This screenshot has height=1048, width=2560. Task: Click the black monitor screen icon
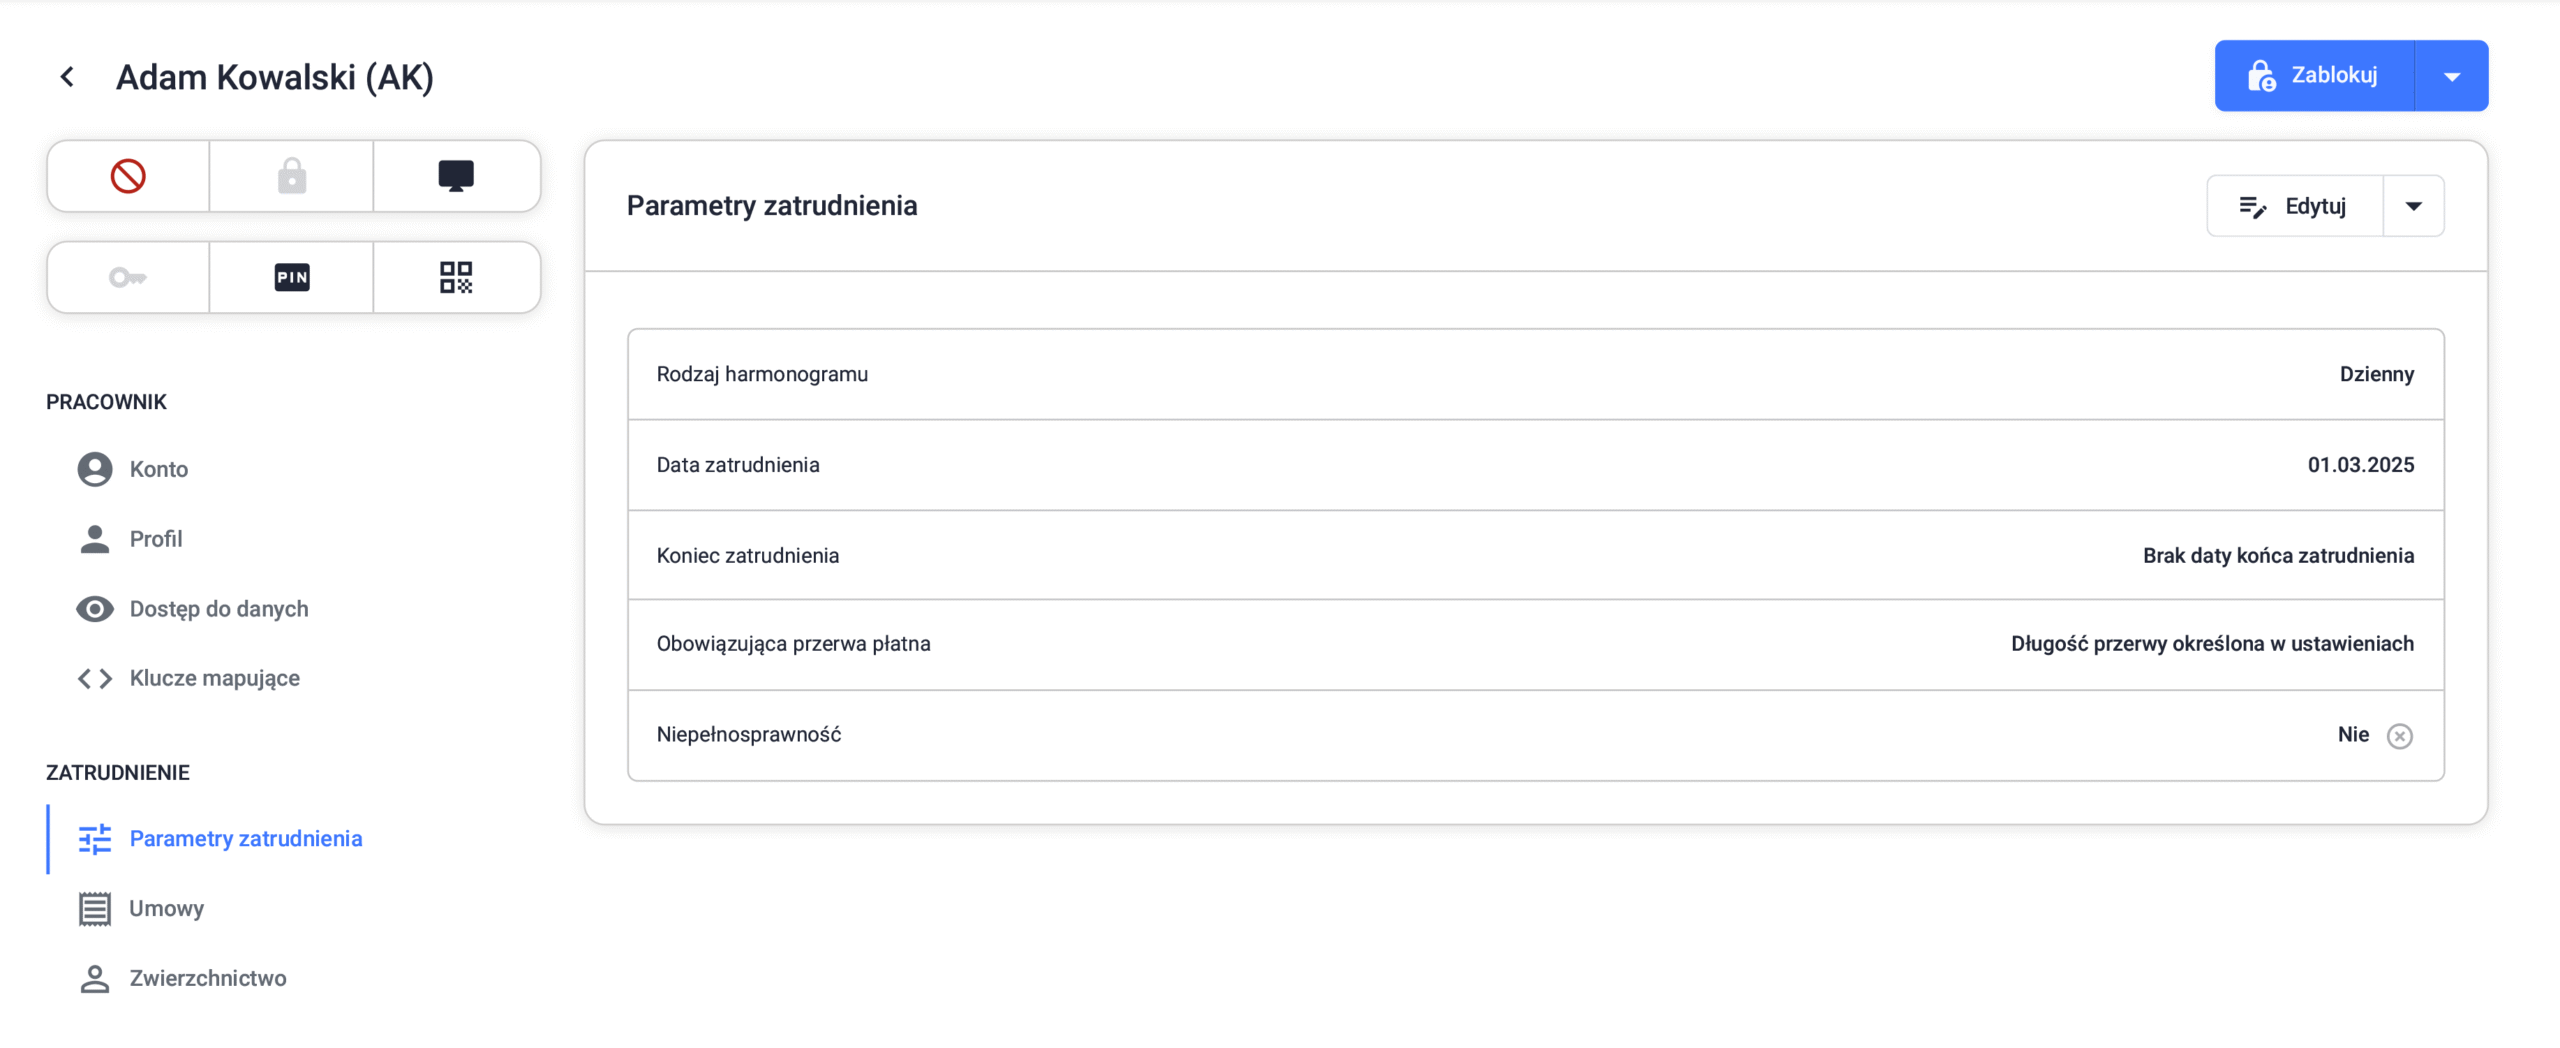pos(456,176)
